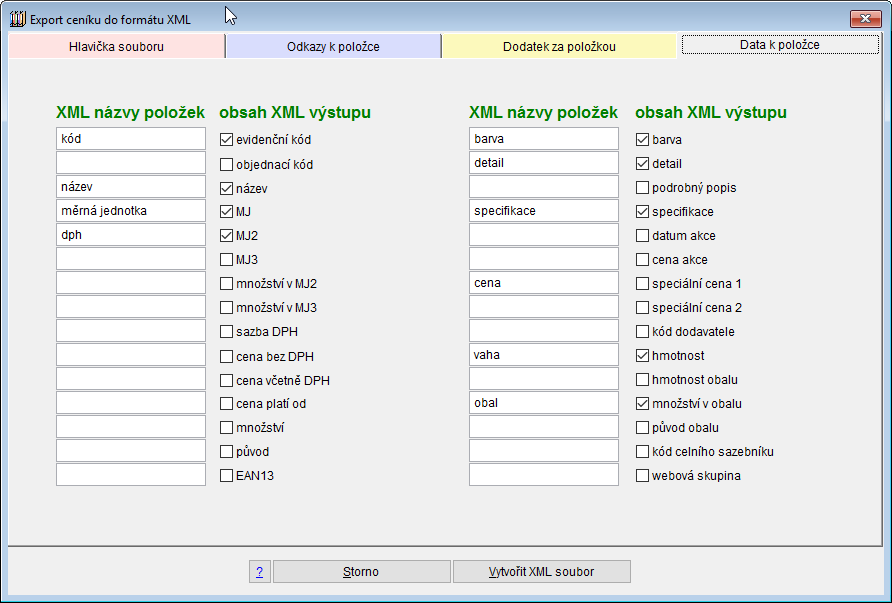Image resolution: width=892 pixels, height=603 pixels.
Task: Tick the sazba DPH checkbox
Action: coord(227,332)
